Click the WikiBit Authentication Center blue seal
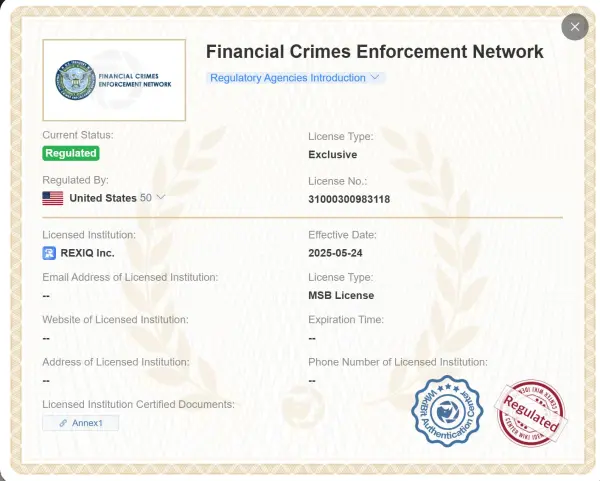 pyautogui.click(x=447, y=411)
